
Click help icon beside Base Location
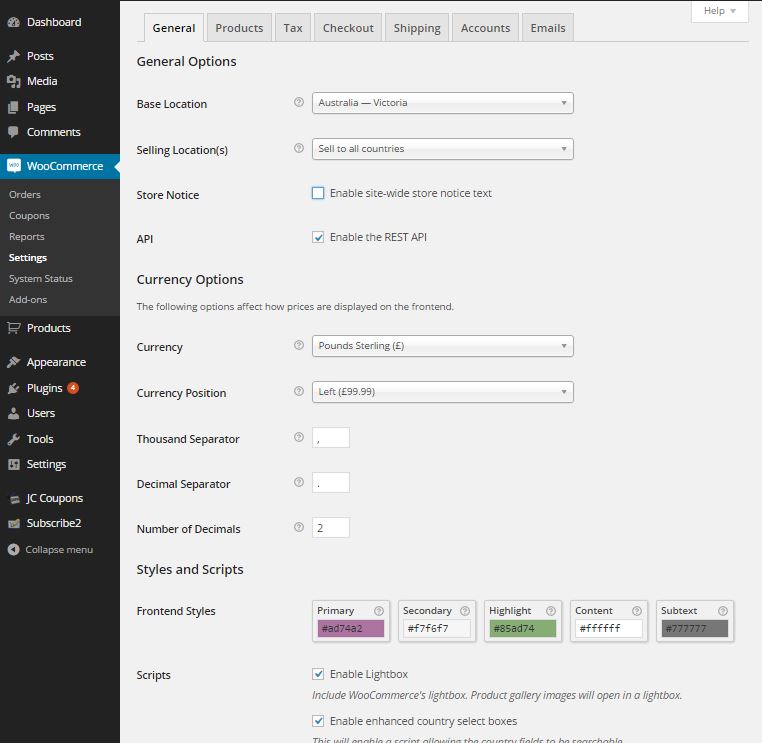click(298, 103)
